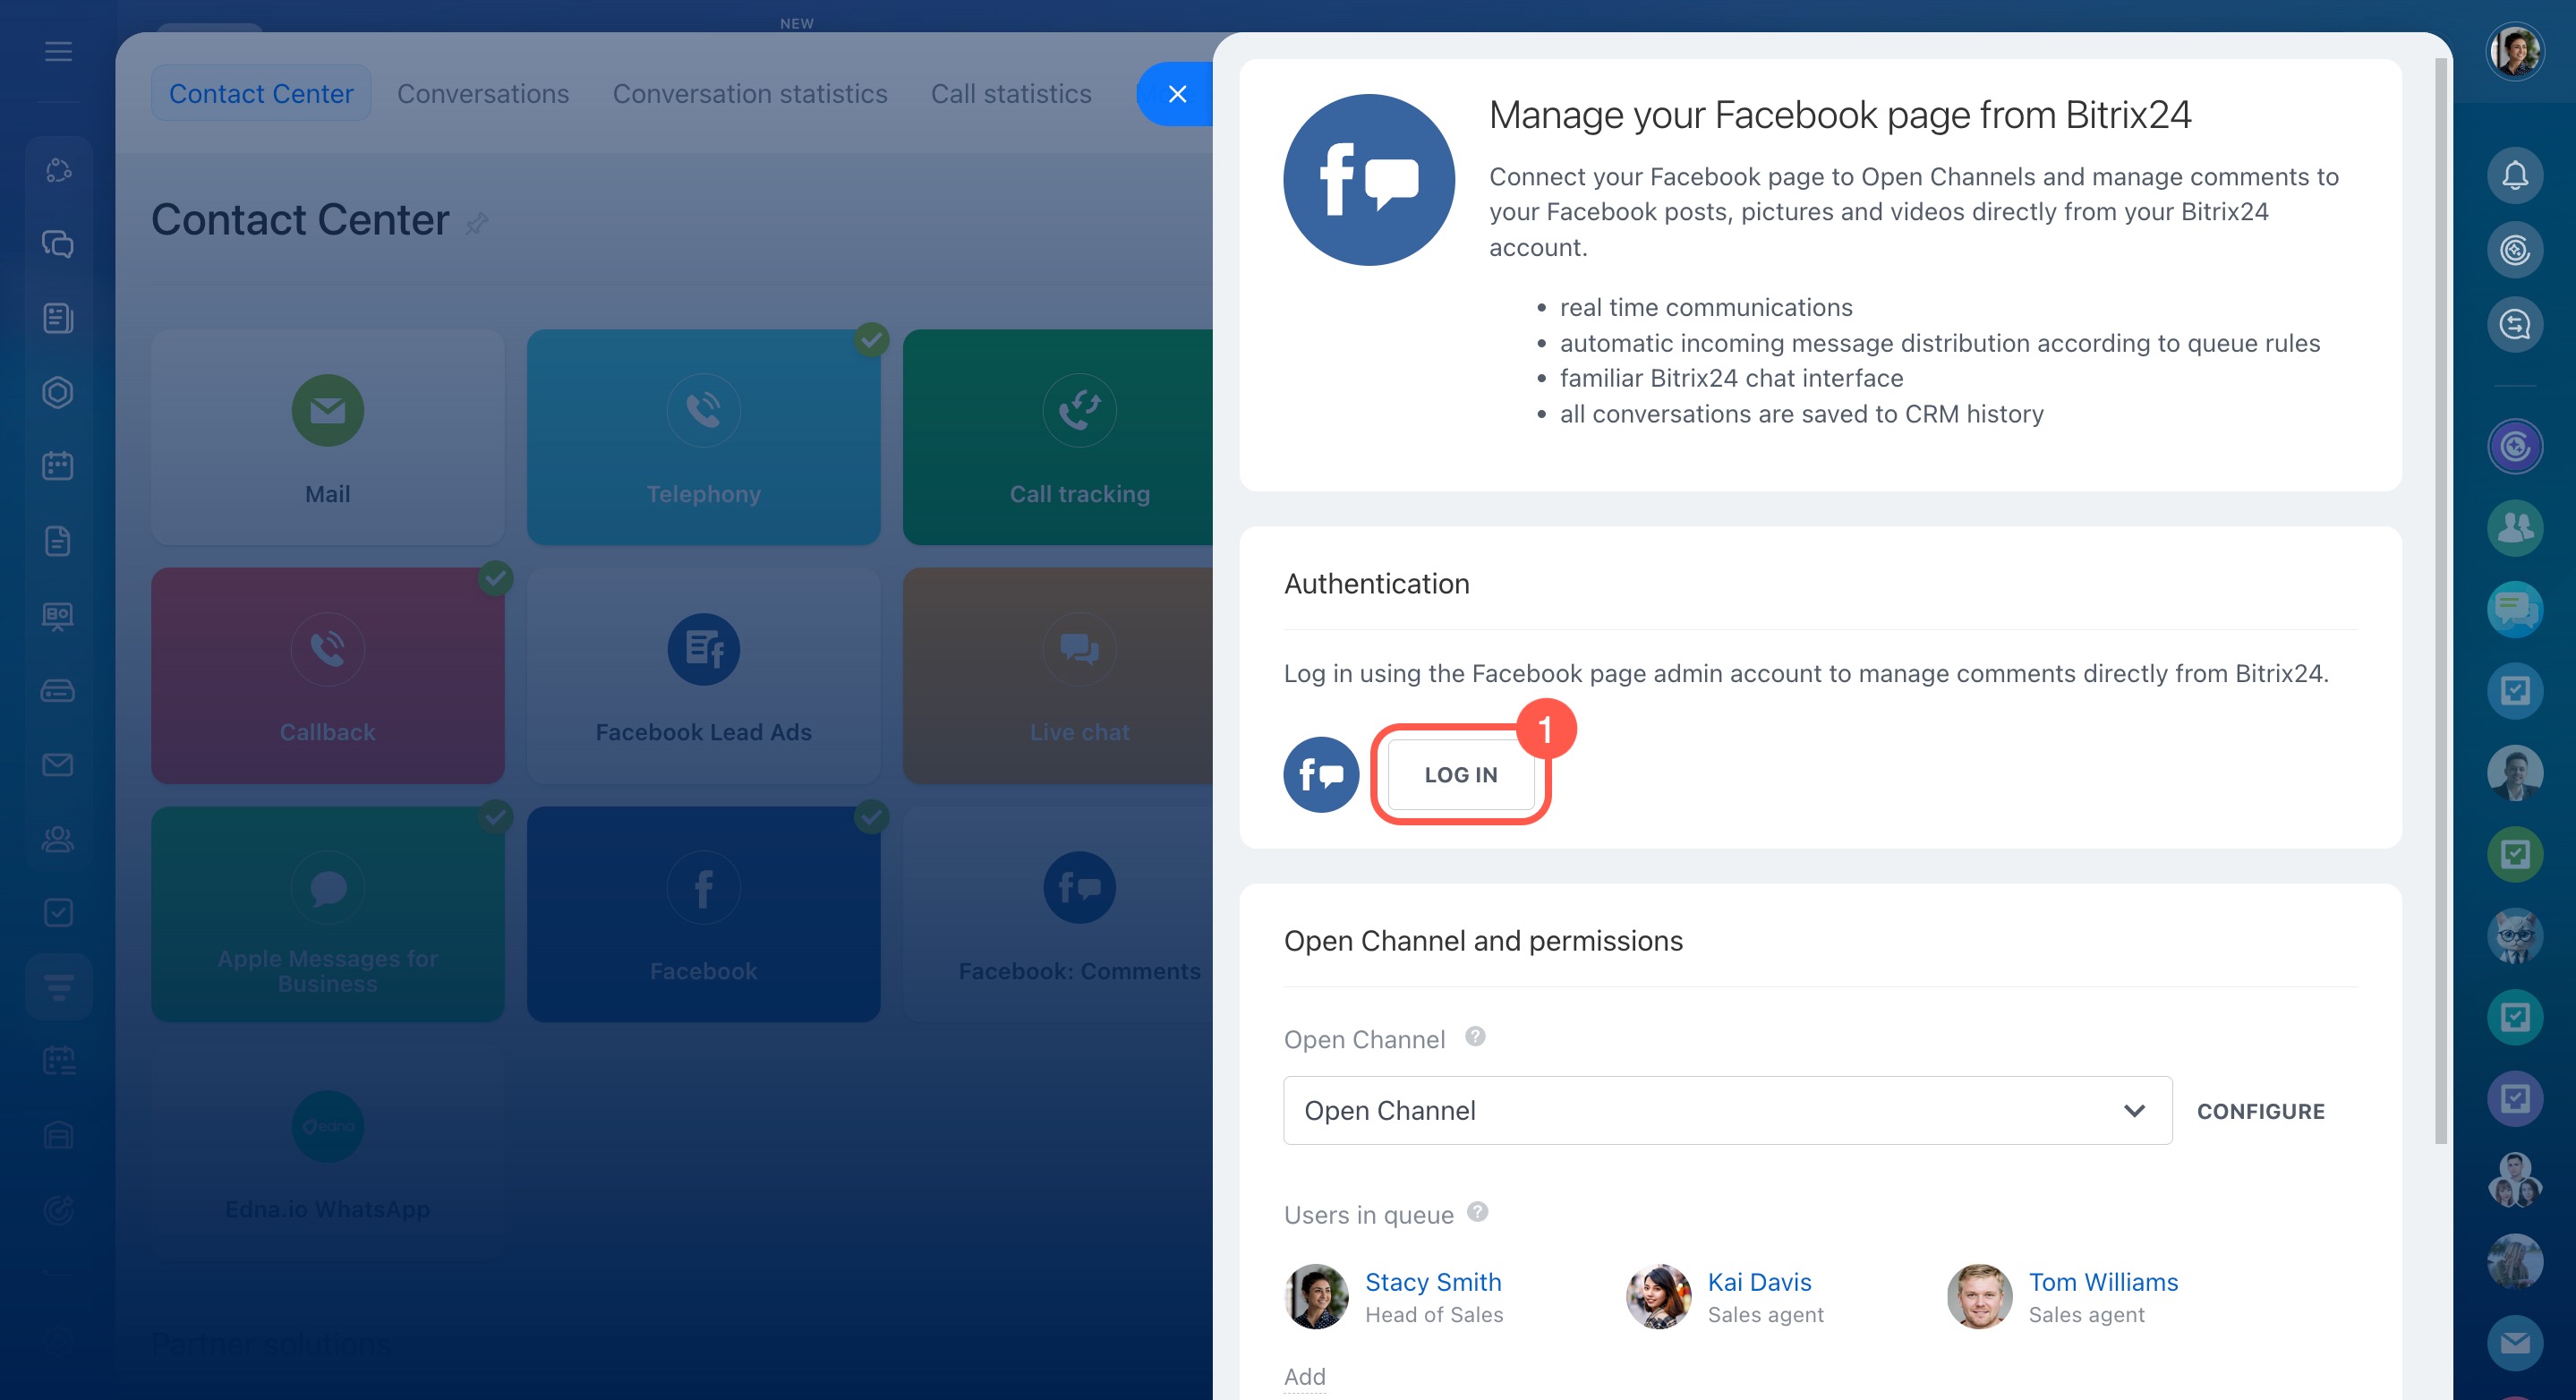
Task: Open Stacy Smith's profile link
Action: click(x=1432, y=1282)
